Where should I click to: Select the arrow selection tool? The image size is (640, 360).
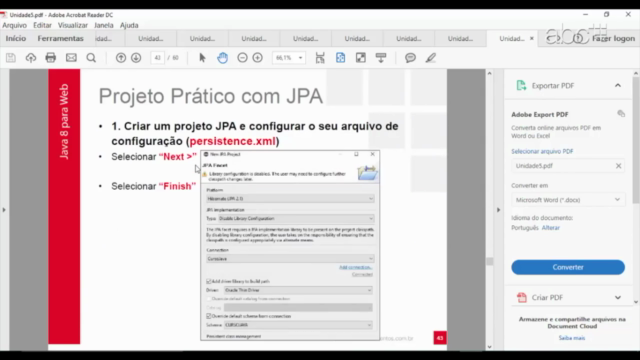(202, 58)
